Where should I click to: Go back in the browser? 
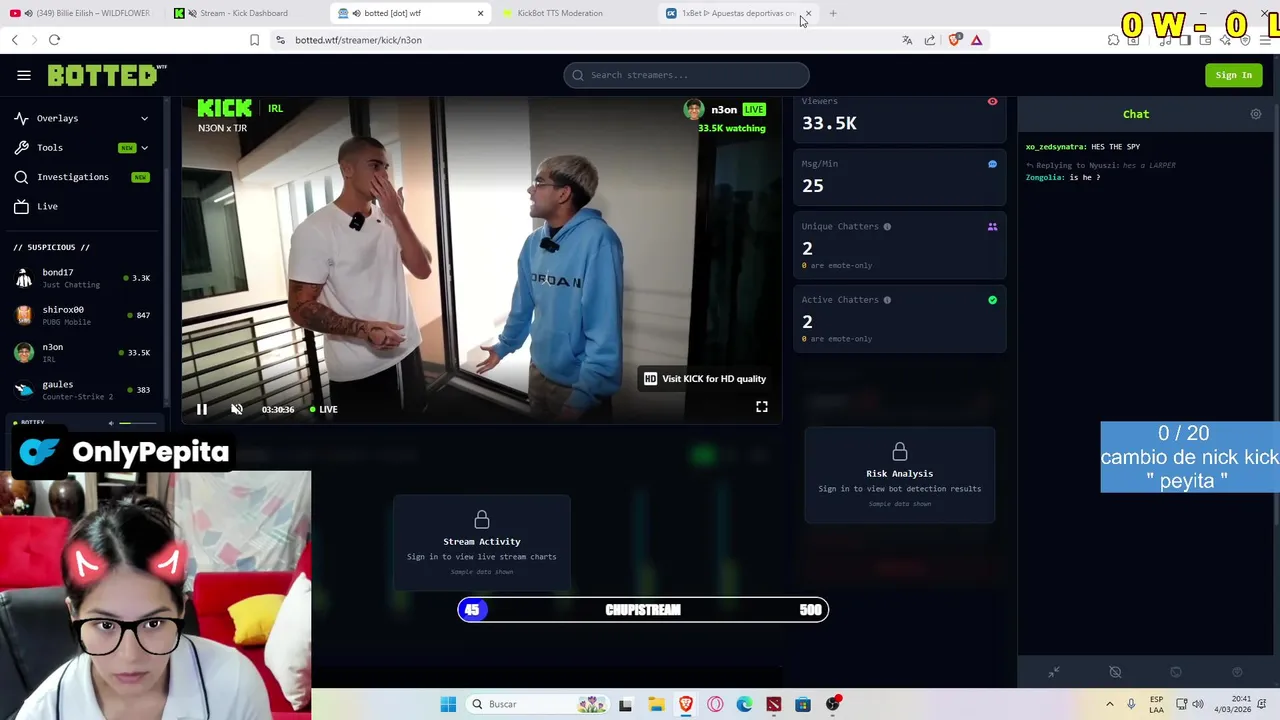[15, 40]
